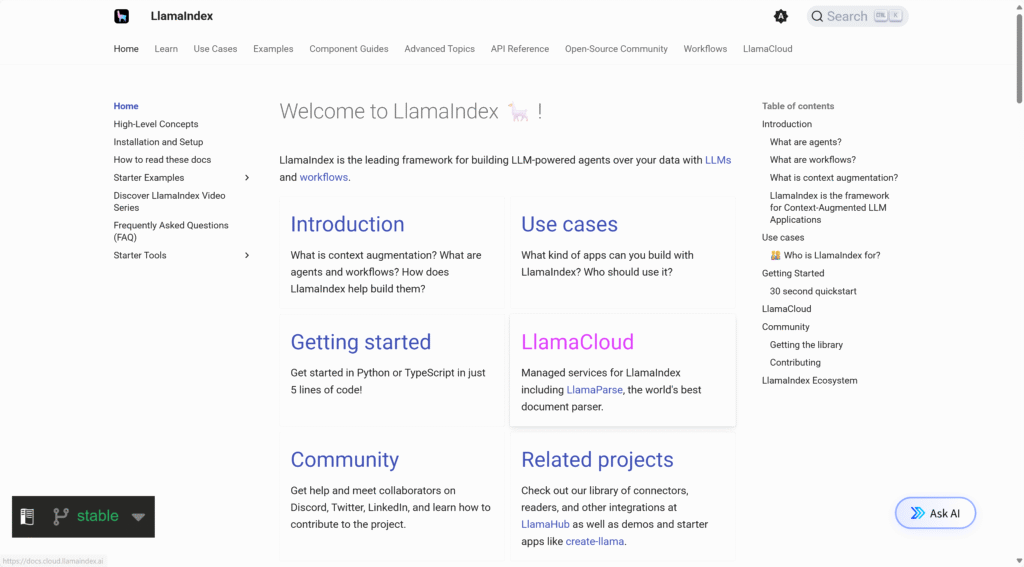Open the Use cases card heading

[569, 224]
